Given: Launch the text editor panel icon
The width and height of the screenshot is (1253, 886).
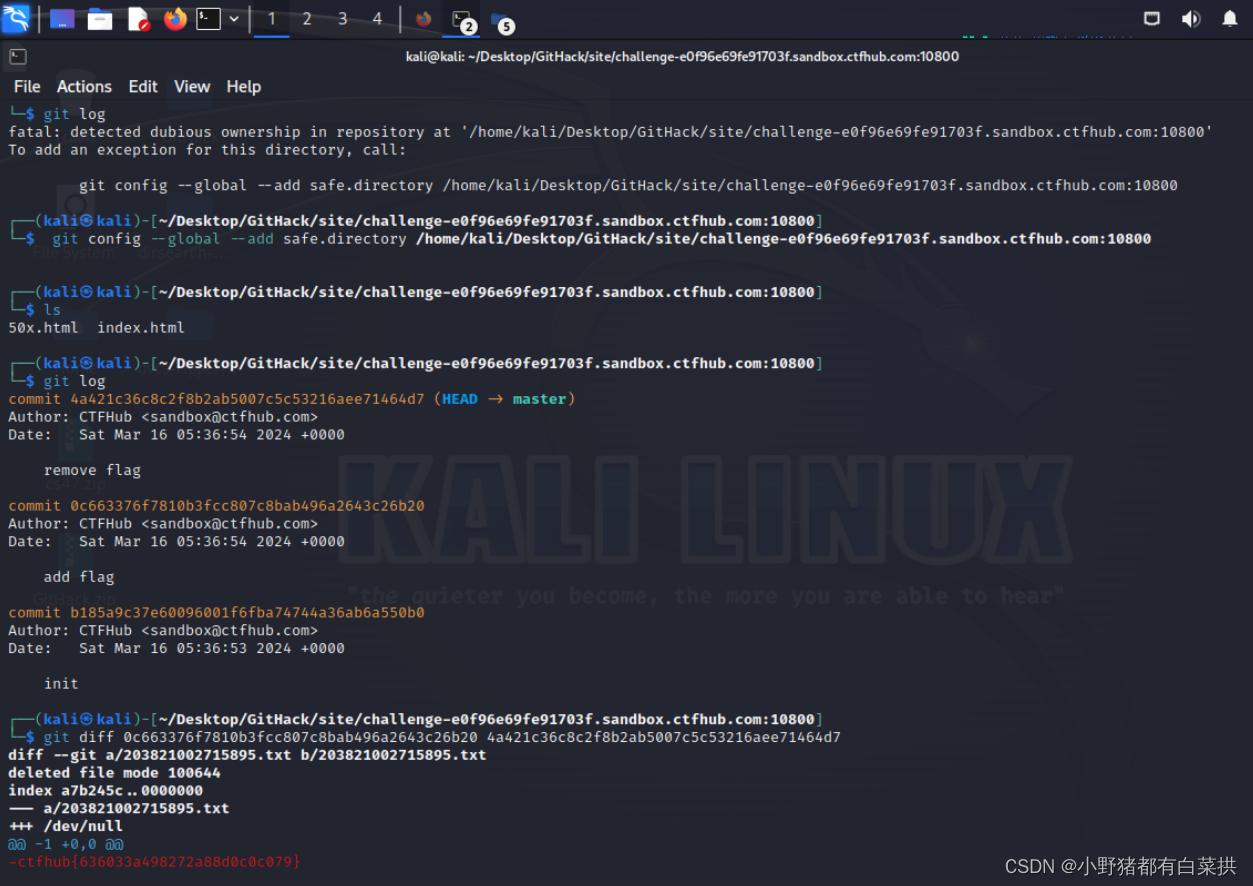Looking at the screenshot, I should tap(139, 18).
